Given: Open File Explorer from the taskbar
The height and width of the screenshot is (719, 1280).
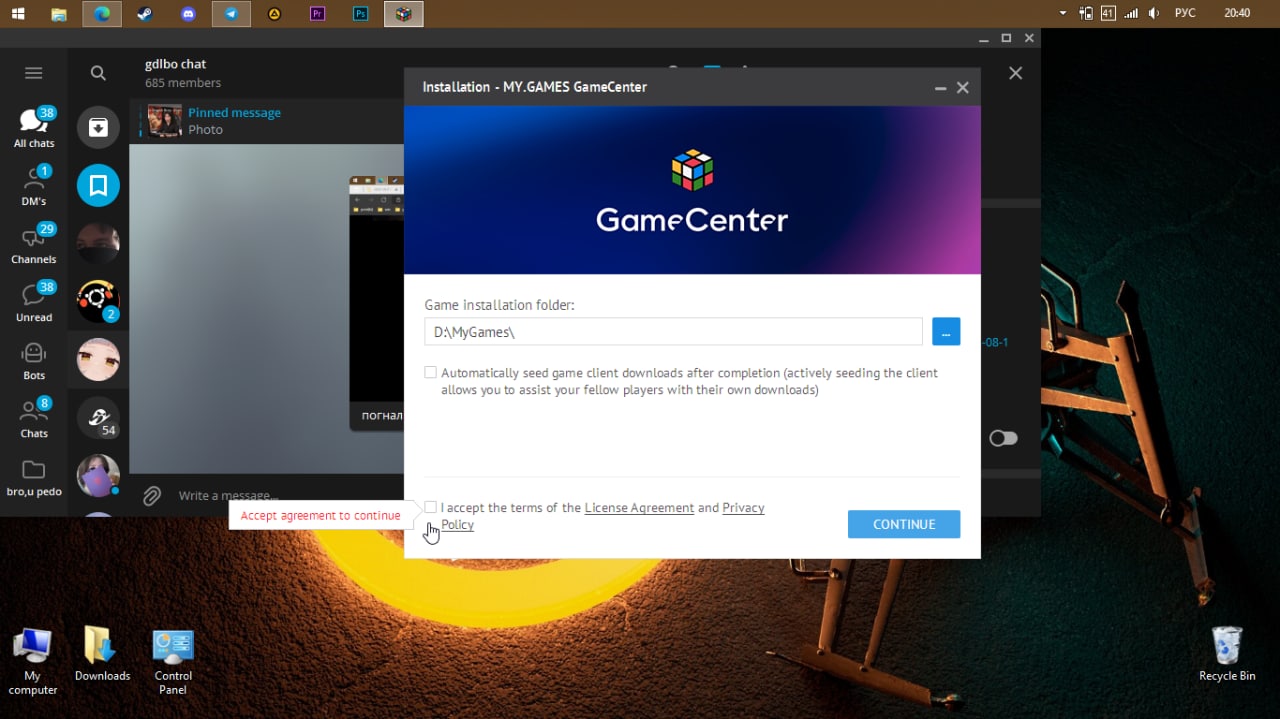Looking at the screenshot, I should coord(59,13).
